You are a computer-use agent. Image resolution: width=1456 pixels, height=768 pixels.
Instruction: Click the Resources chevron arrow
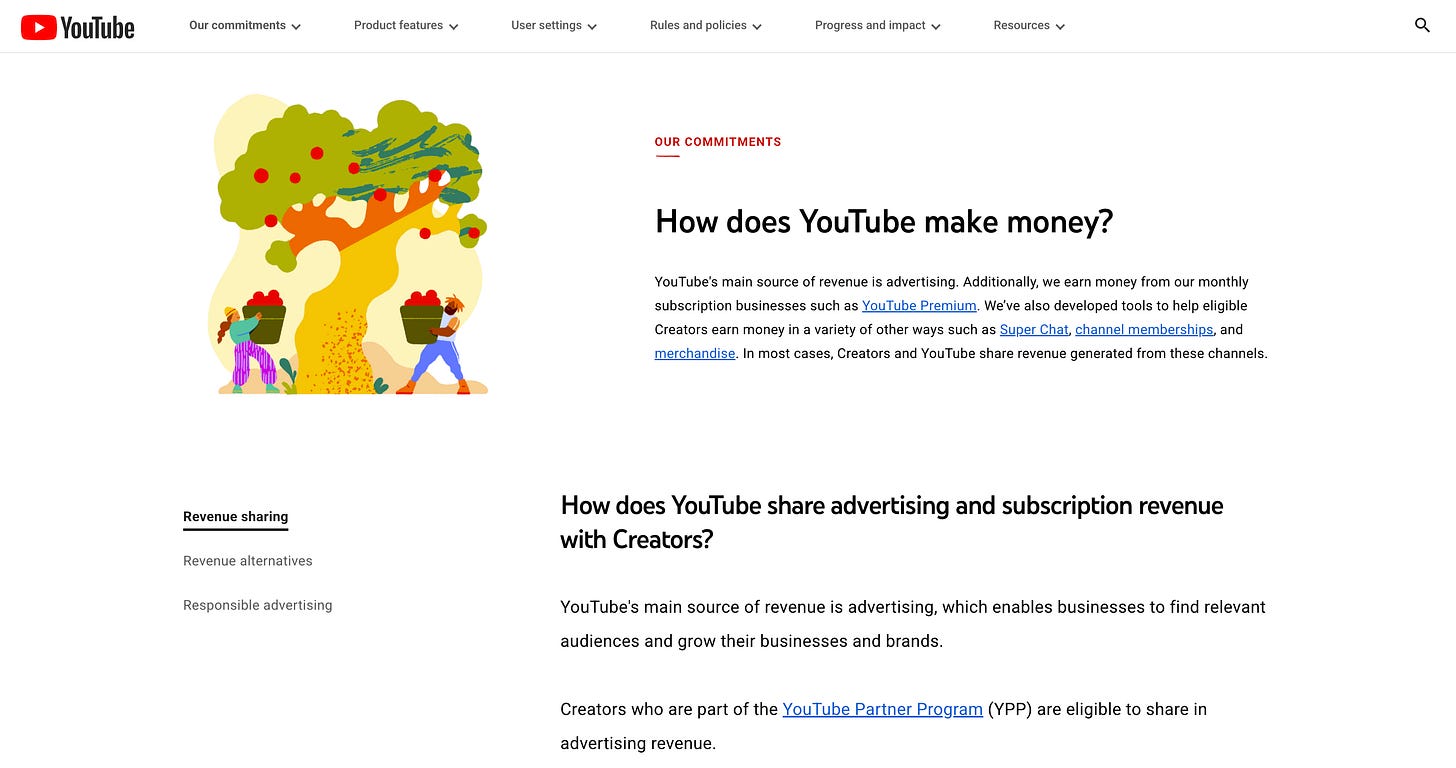click(x=1060, y=27)
